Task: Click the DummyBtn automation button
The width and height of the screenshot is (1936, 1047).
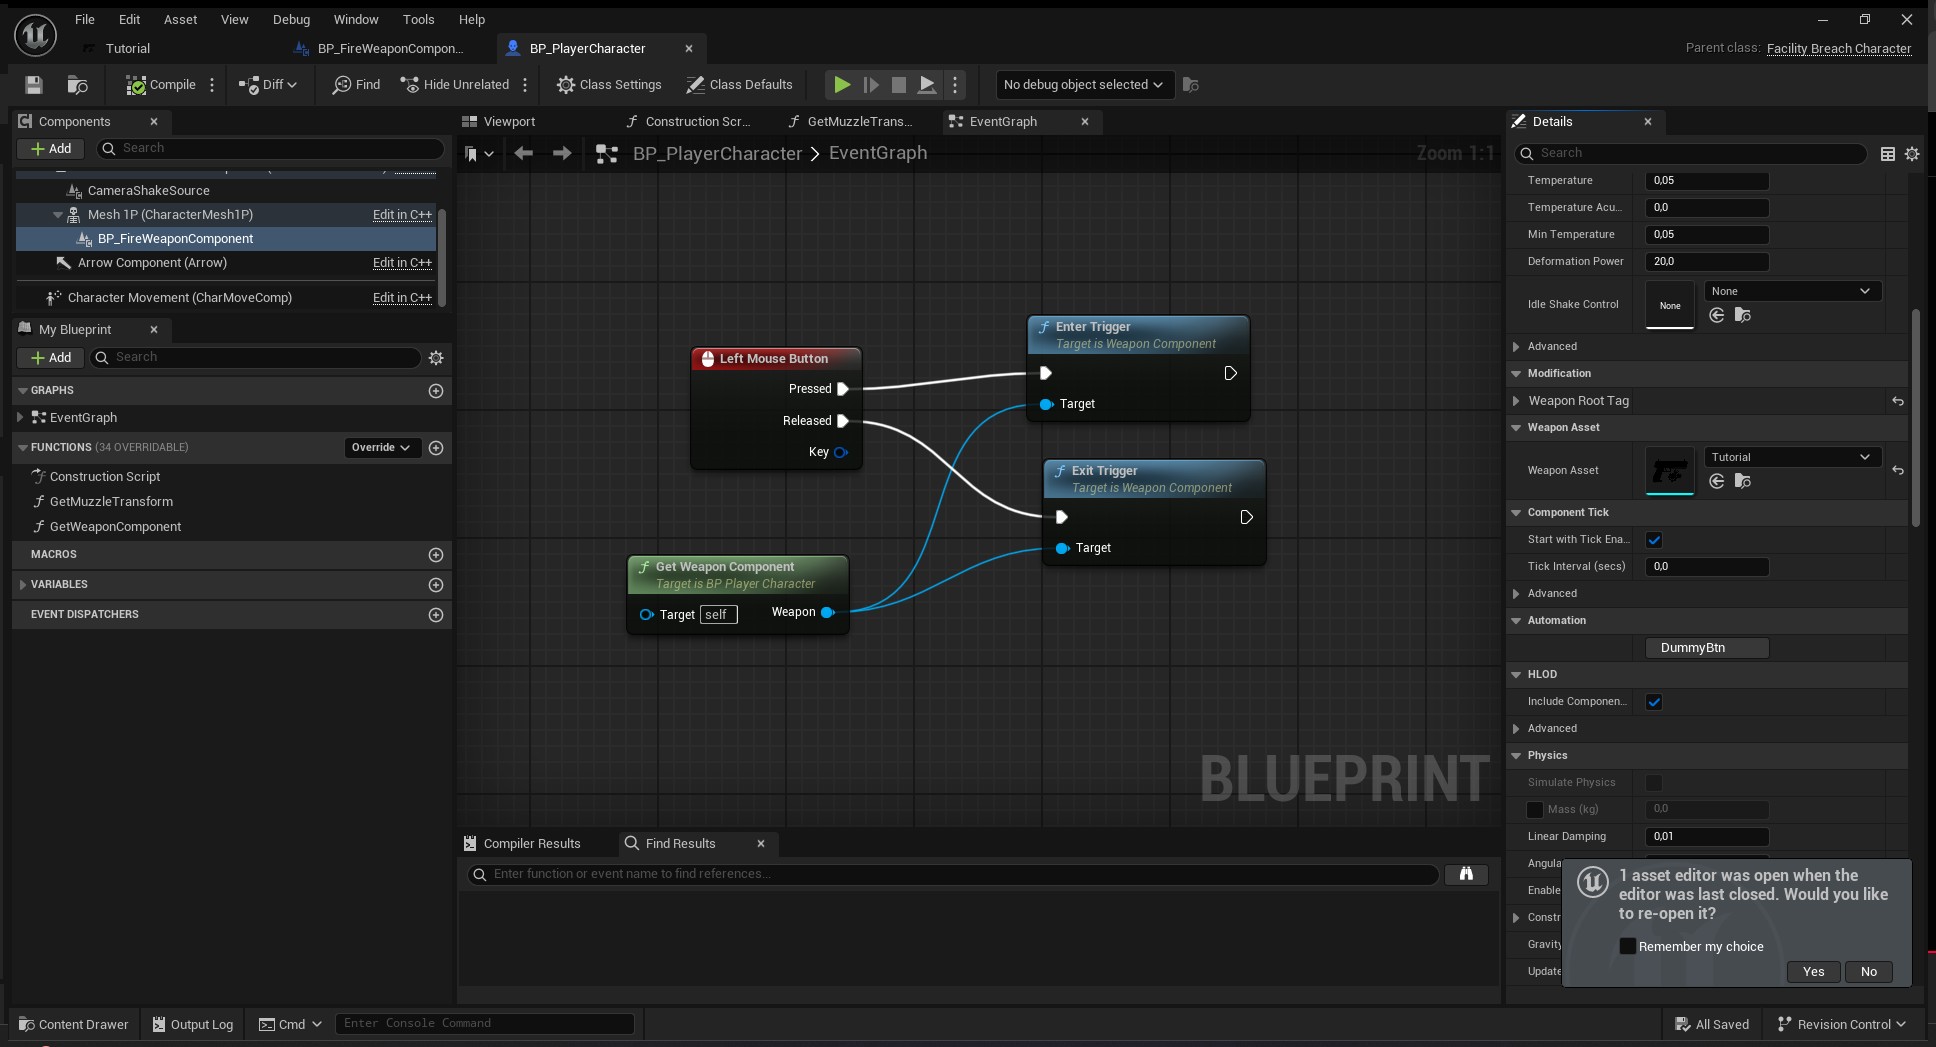Action: (1707, 648)
